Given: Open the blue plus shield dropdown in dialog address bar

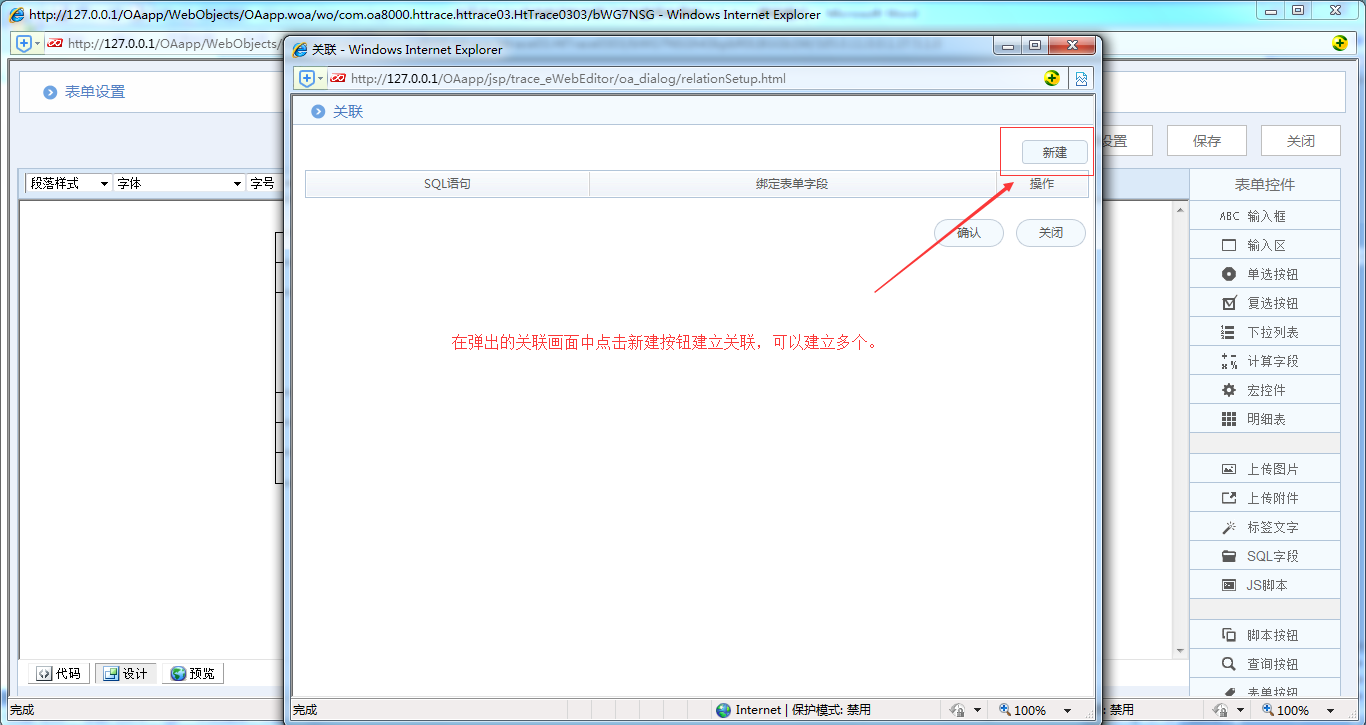Looking at the screenshot, I should [311, 78].
